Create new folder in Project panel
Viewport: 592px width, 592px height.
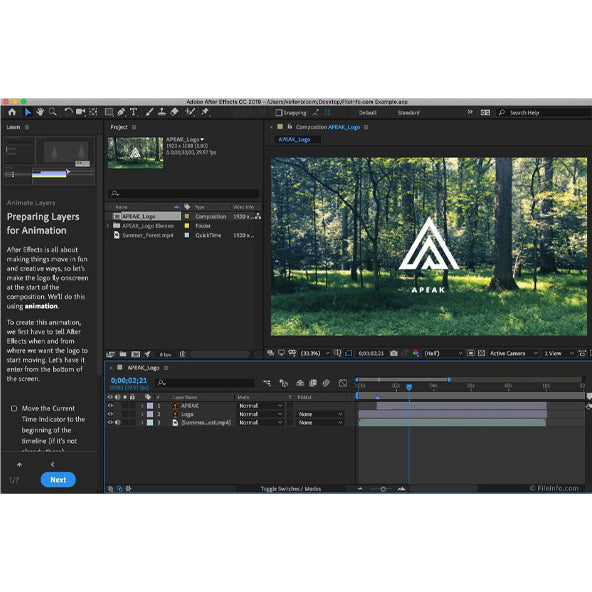(123, 354)
